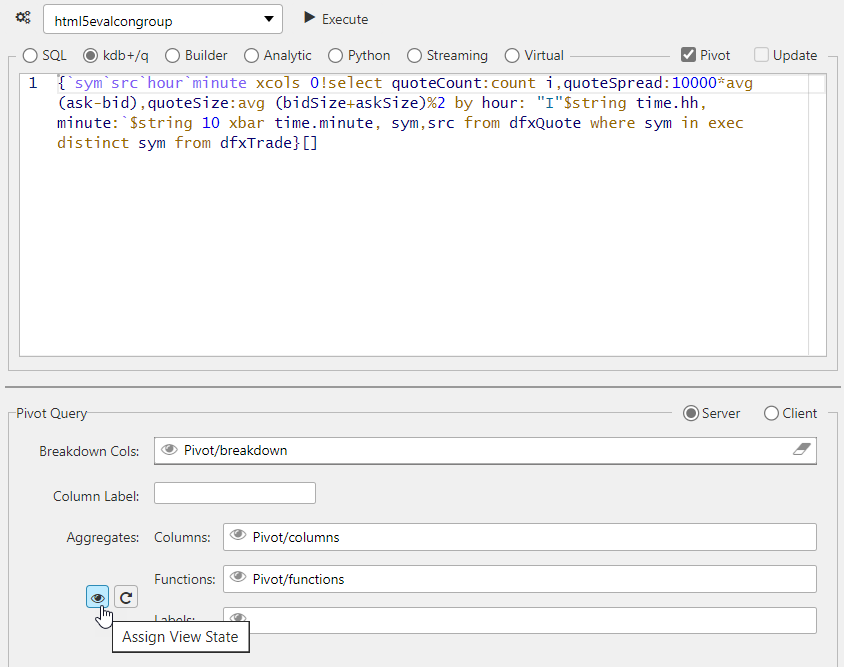
Task: Click the eye icon in Pivot/columns field
Action: click(x=237, y=535)
